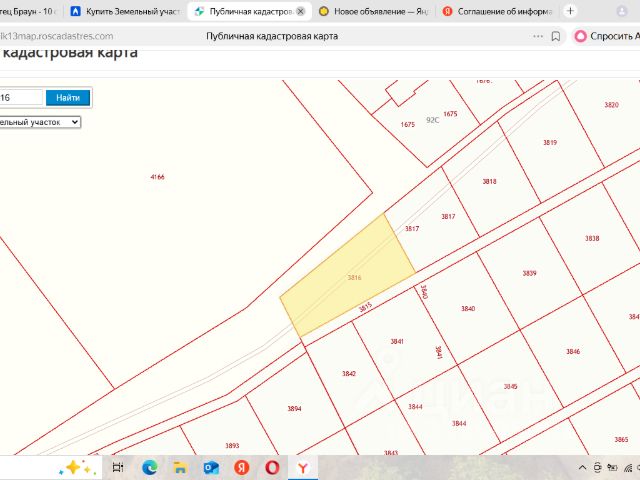Image resolution: width=640 pixels, height=480 pixels.
Task: Click the Спросить Алису assistant button
Action: pyautogui.click(x=606, y=36)
